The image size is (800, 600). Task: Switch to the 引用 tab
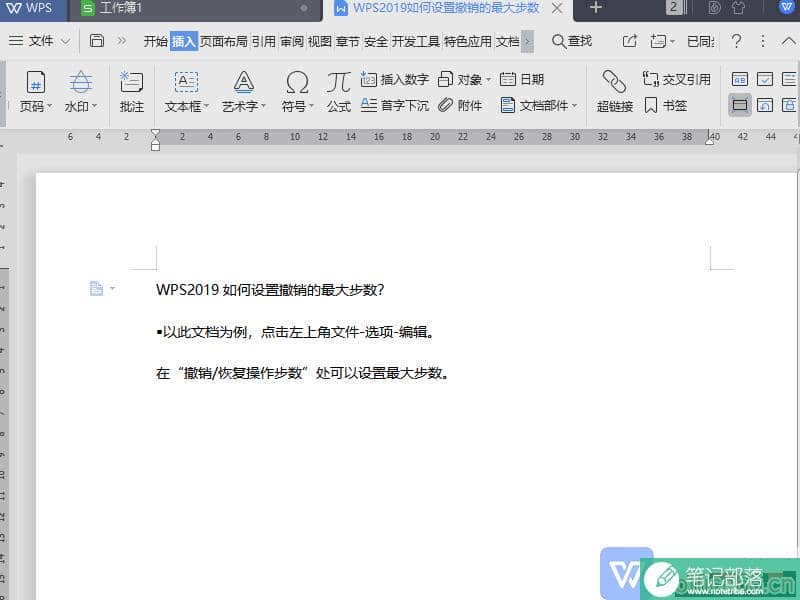pos(264,41)
